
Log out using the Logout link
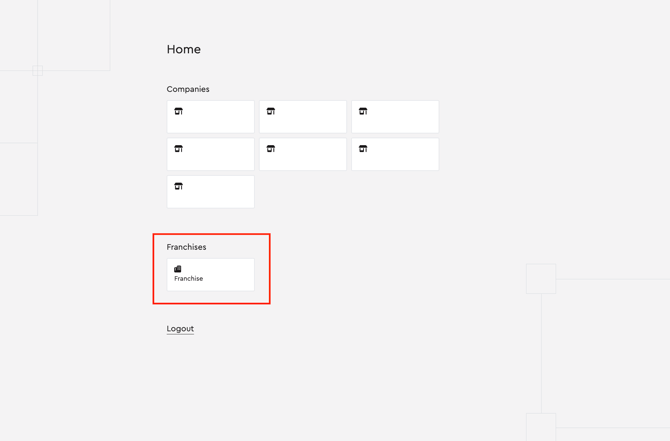tap(180, 328)
